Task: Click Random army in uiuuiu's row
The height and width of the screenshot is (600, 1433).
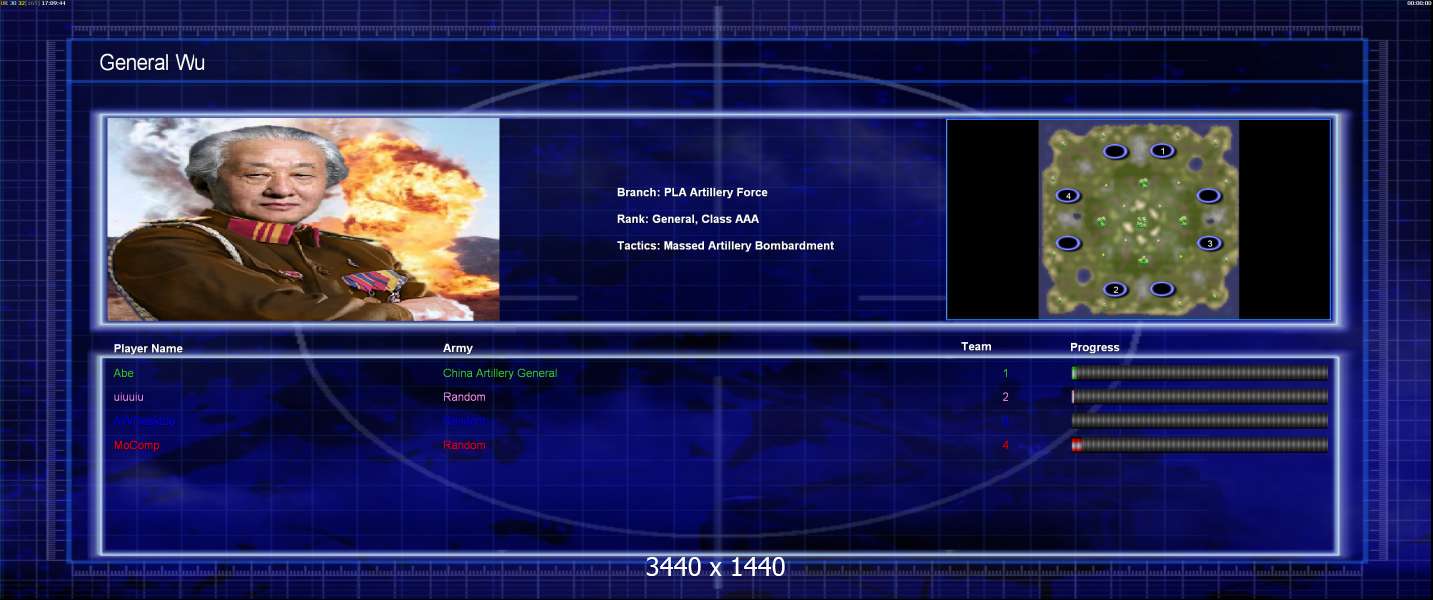Action: 464,397
